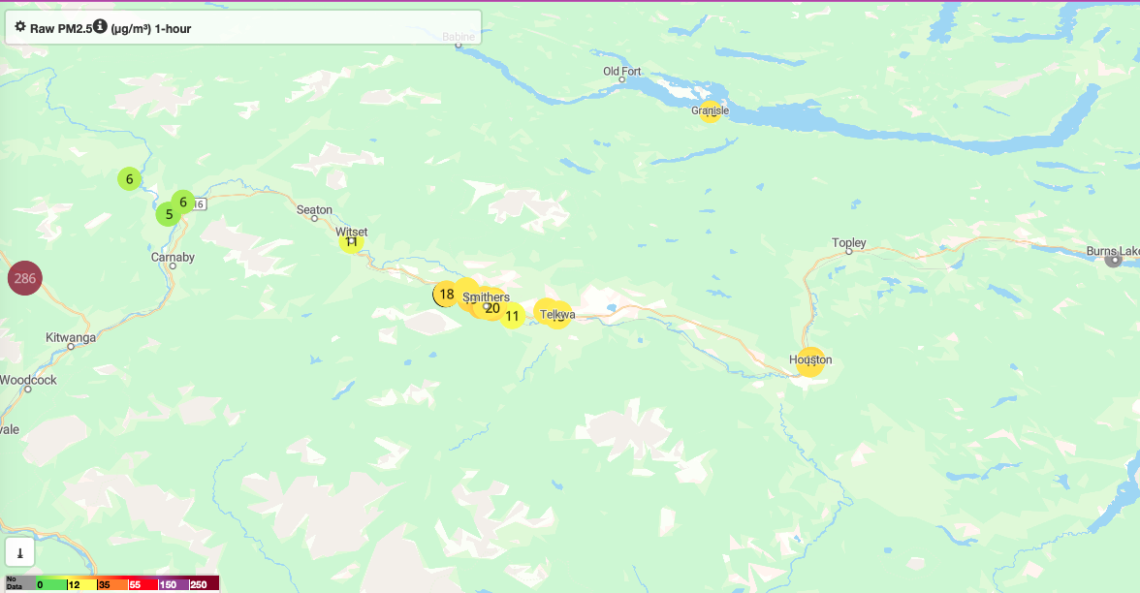Click the Smithers town label
Screen dimensions: 1140x593
pos(486,296)
